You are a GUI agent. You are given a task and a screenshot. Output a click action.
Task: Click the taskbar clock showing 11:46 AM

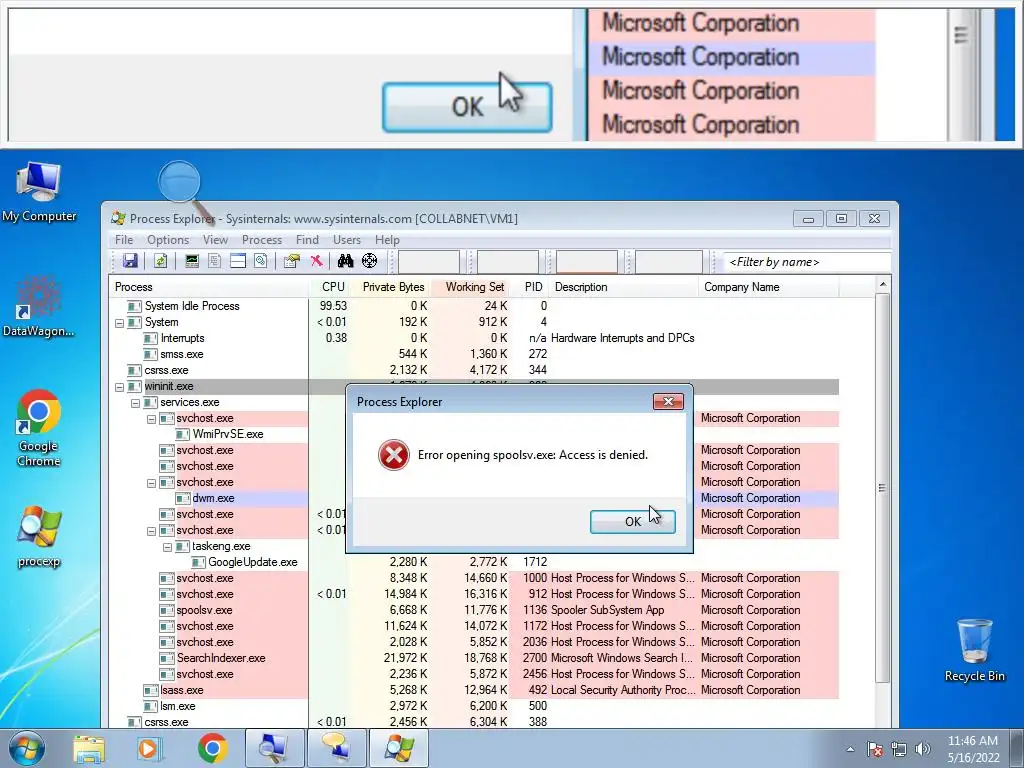pyautogui.click(x=973, y=749)
